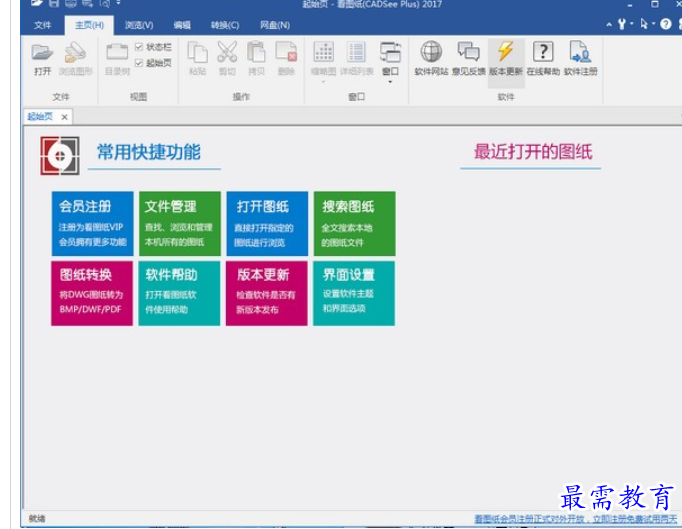
Task: Click the 打开图纸 blue tile
Action: [267, 224]
